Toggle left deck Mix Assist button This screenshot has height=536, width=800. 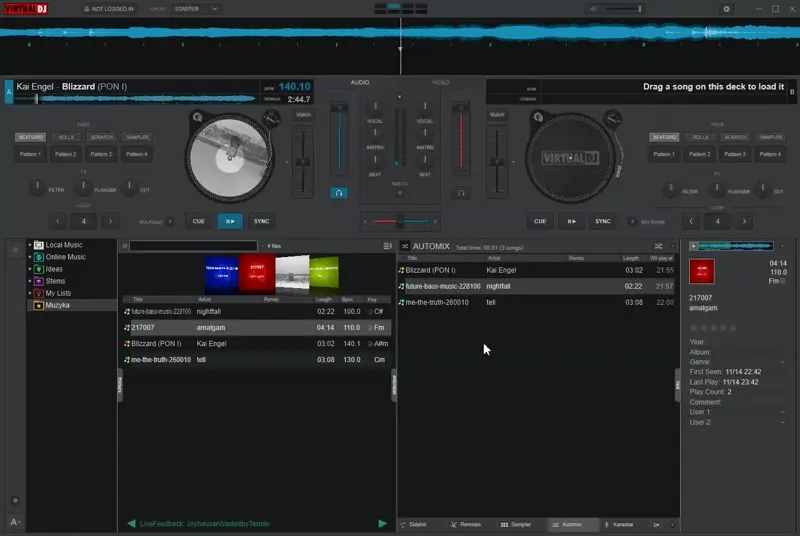pos(170,222)
